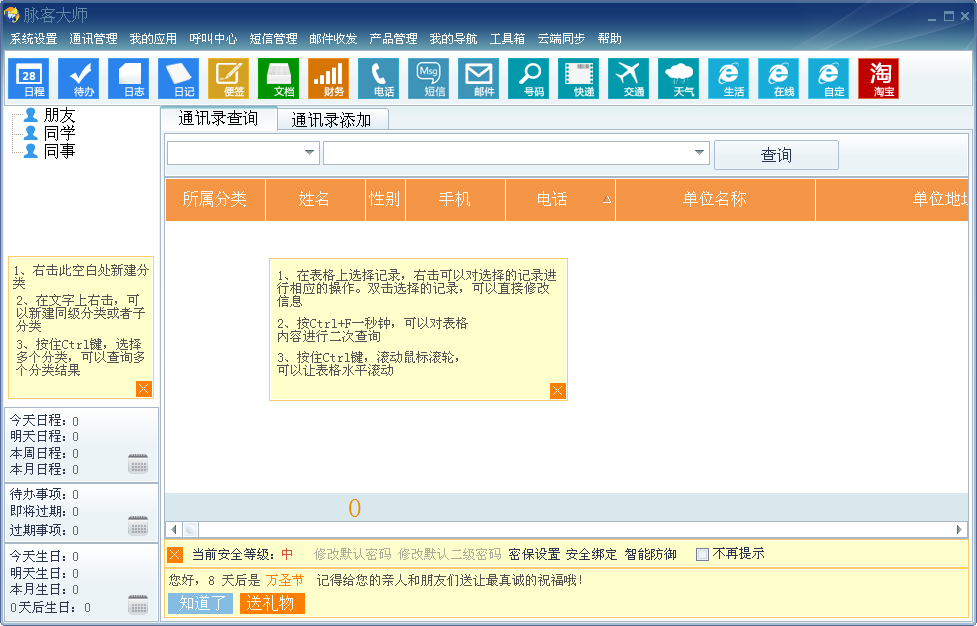
Task: Tick the 不再提示 checkbox
Action: tap(702, 554)
